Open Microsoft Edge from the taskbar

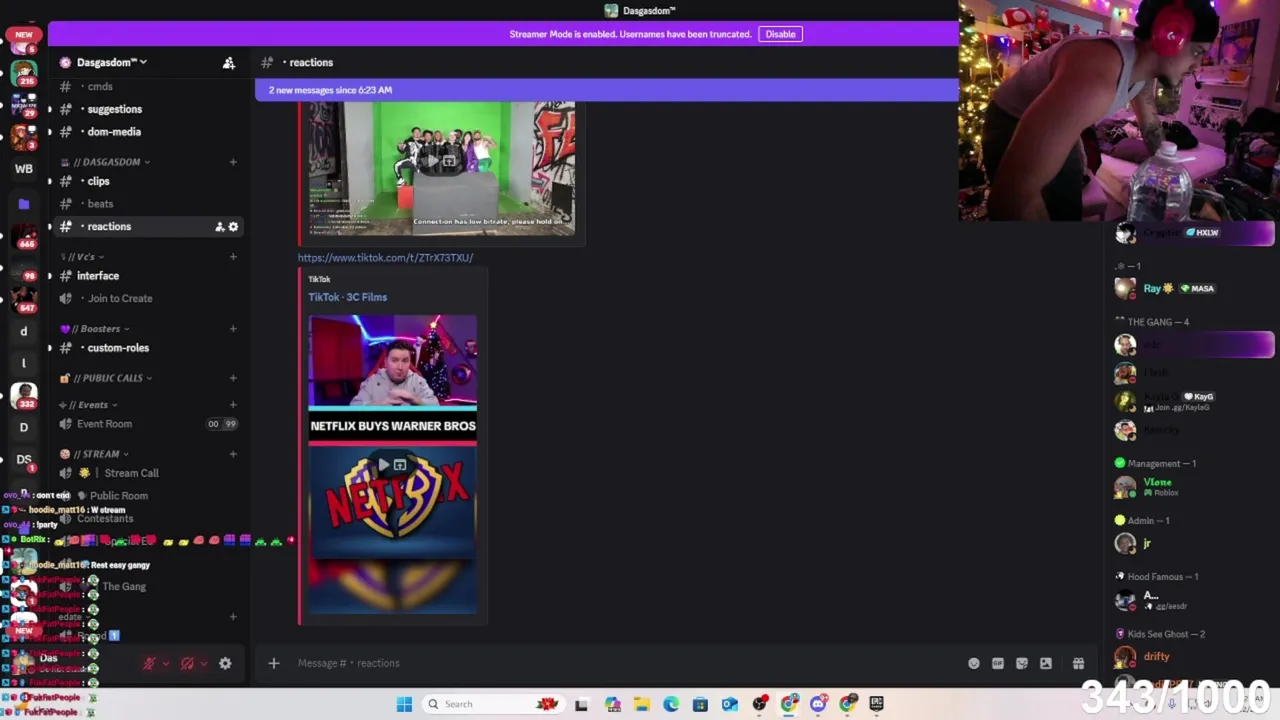coord(671,704)
